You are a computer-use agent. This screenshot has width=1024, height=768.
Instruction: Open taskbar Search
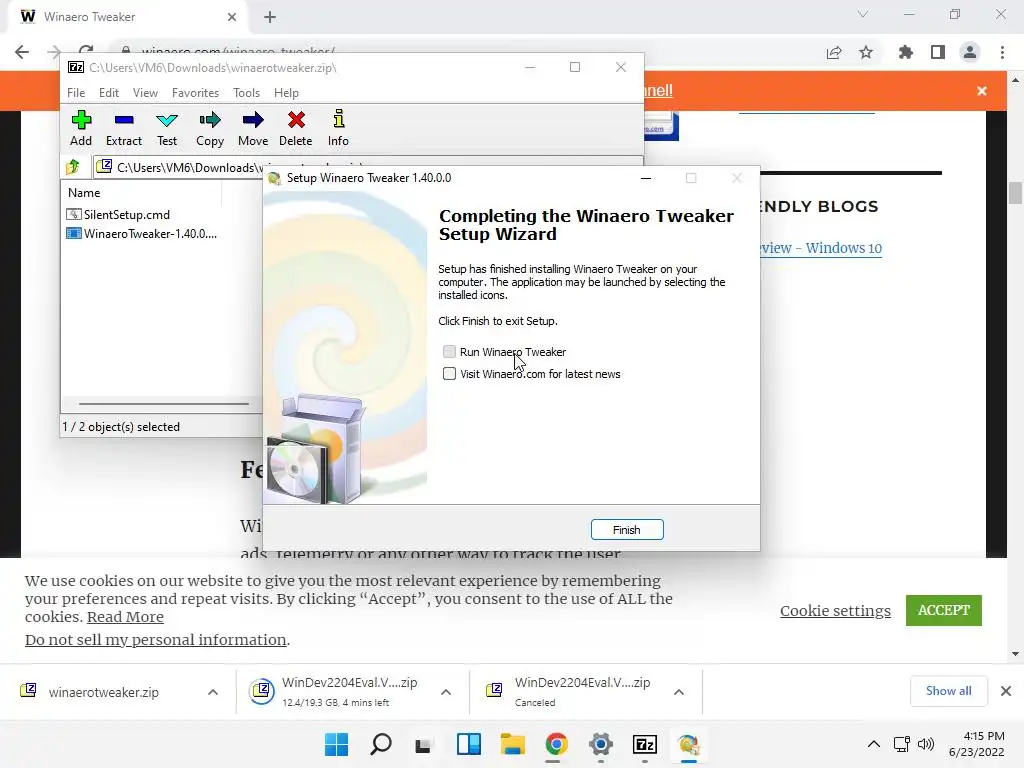tap(381, 744)
